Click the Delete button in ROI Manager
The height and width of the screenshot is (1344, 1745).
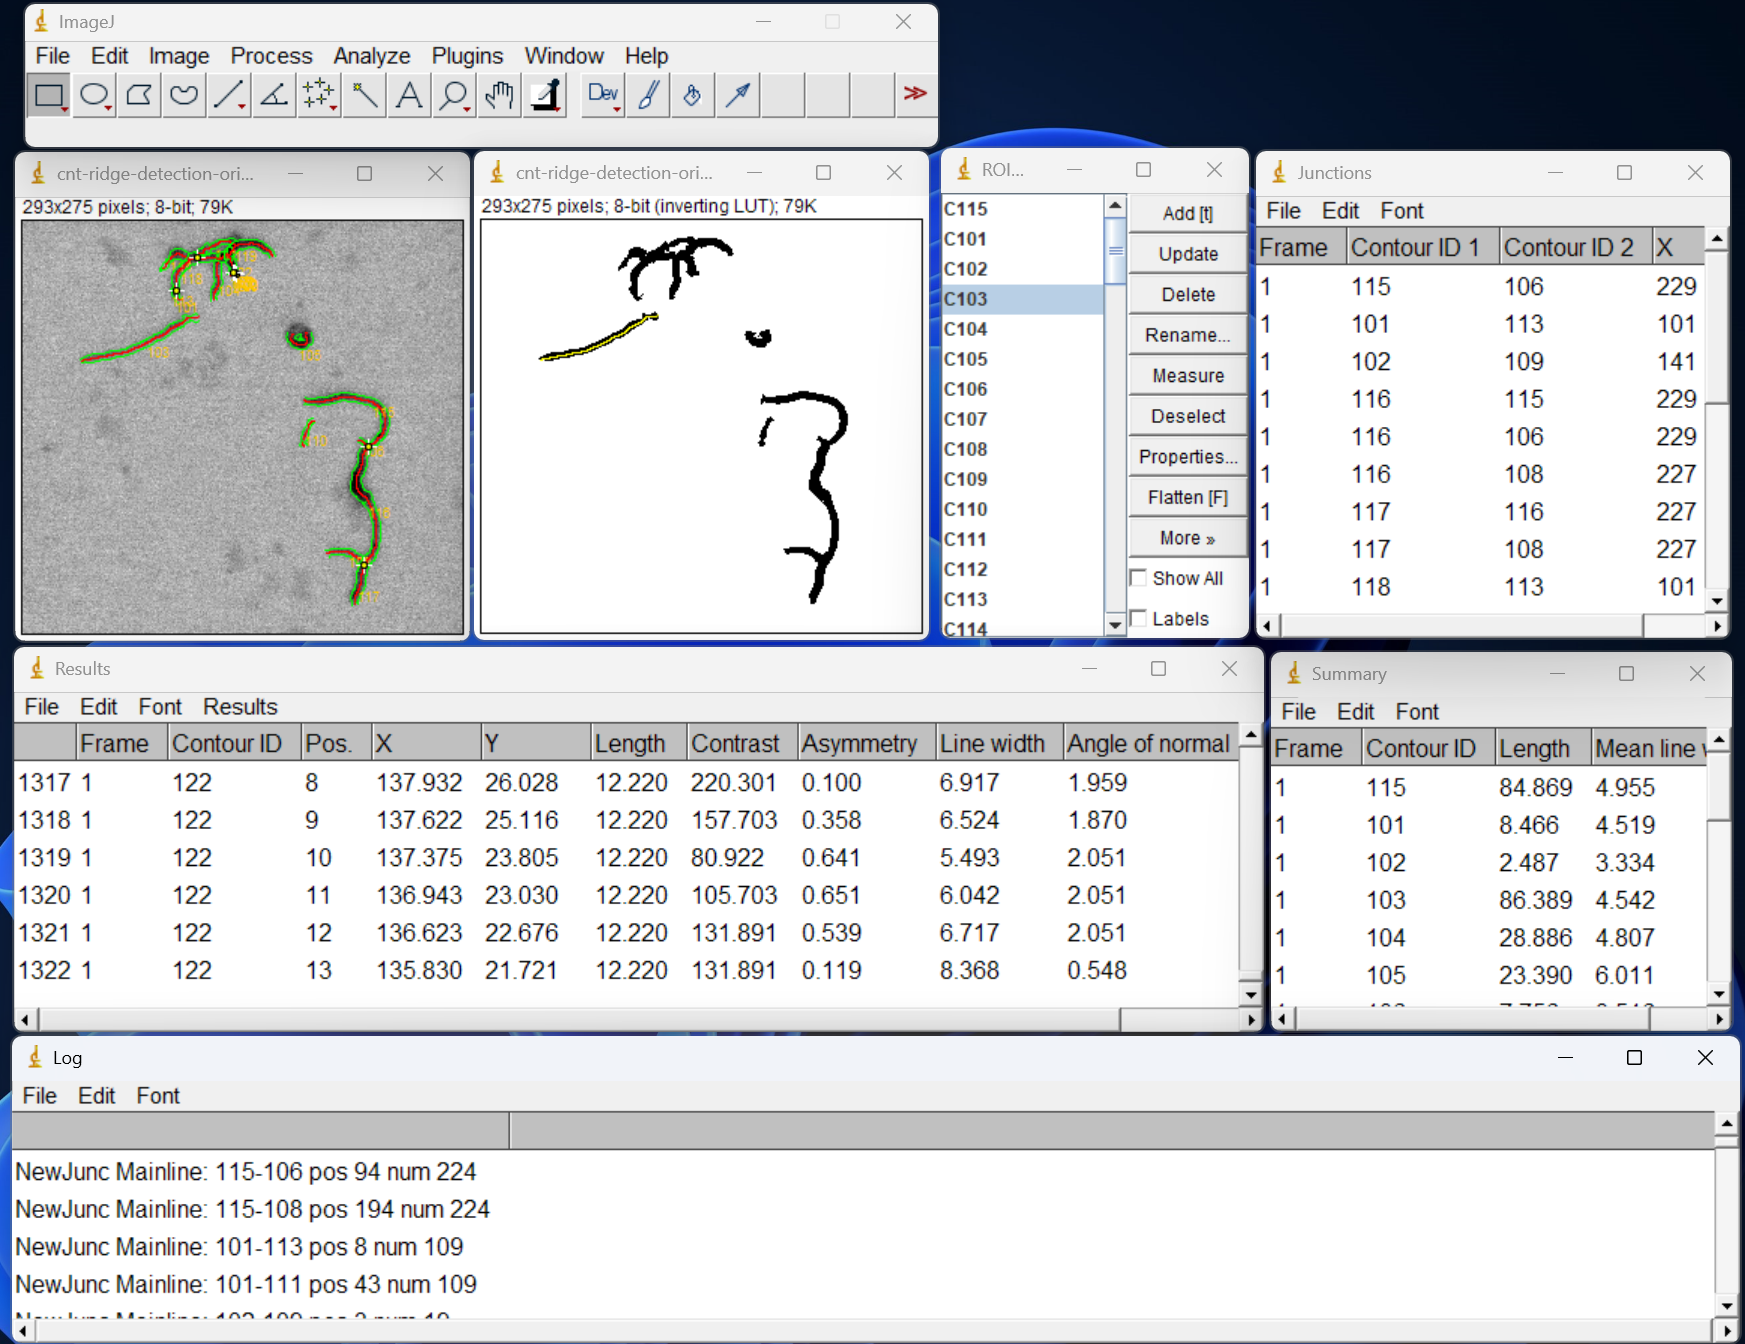pos(1188,295)
